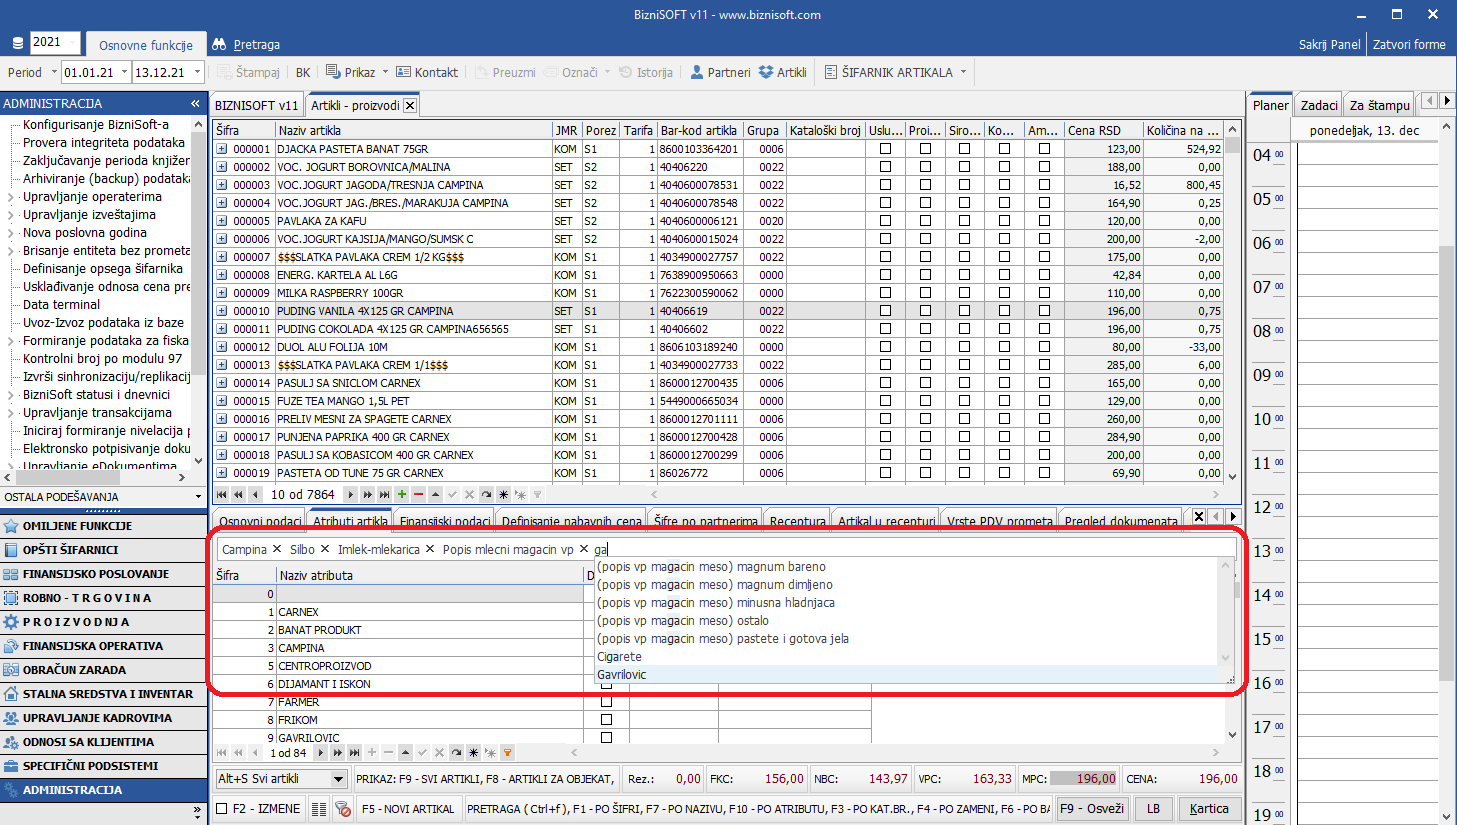1457x825 pixels.
Task: Click the Kartica button
Action: coord(1208,808)
